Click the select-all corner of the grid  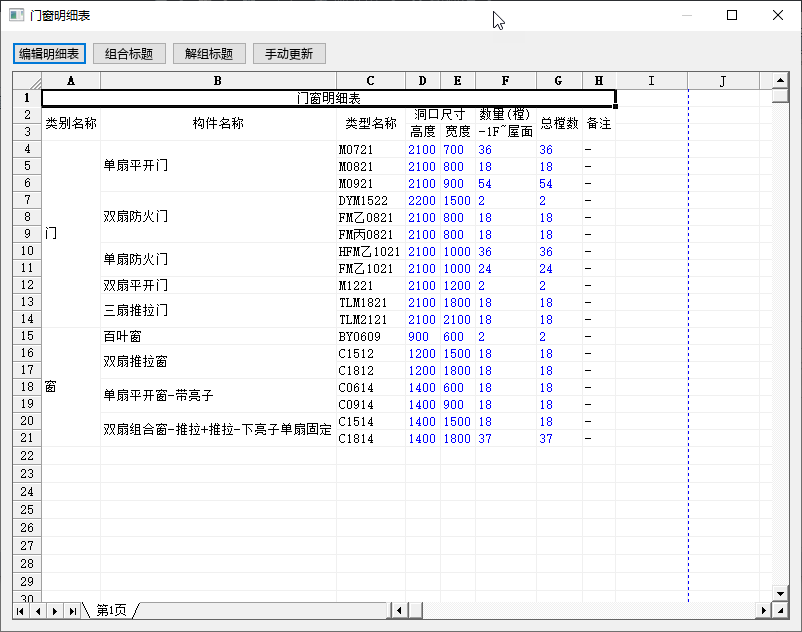[27, 81]
